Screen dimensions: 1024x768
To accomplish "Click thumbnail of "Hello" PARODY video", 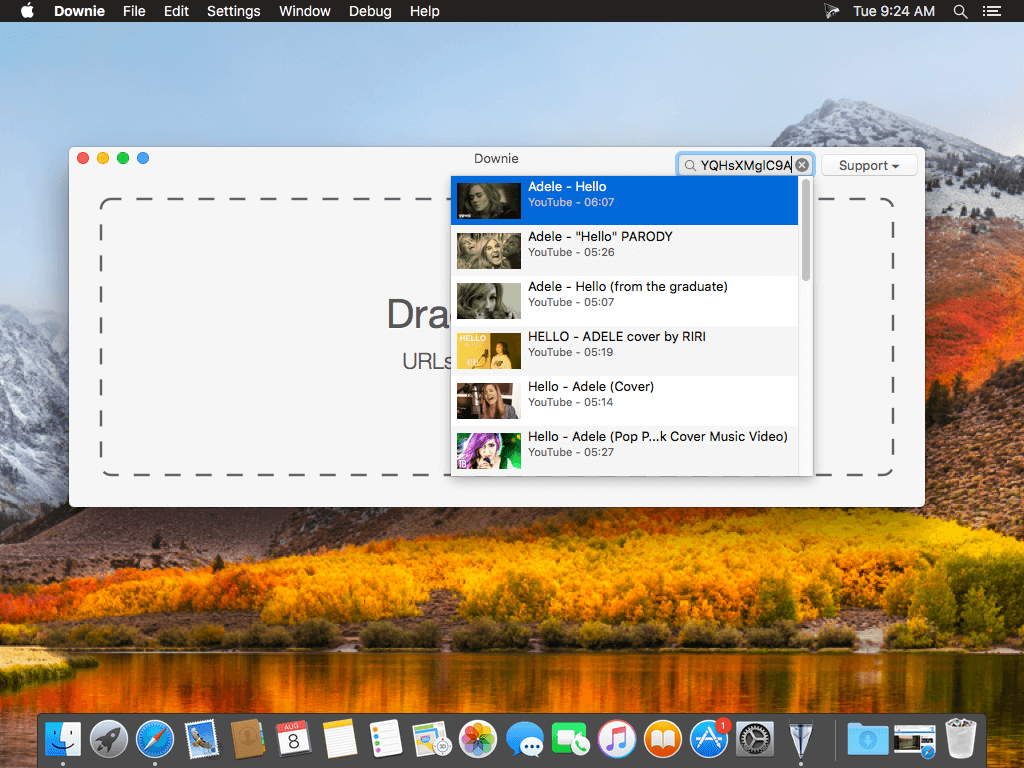I will (488, 251).
